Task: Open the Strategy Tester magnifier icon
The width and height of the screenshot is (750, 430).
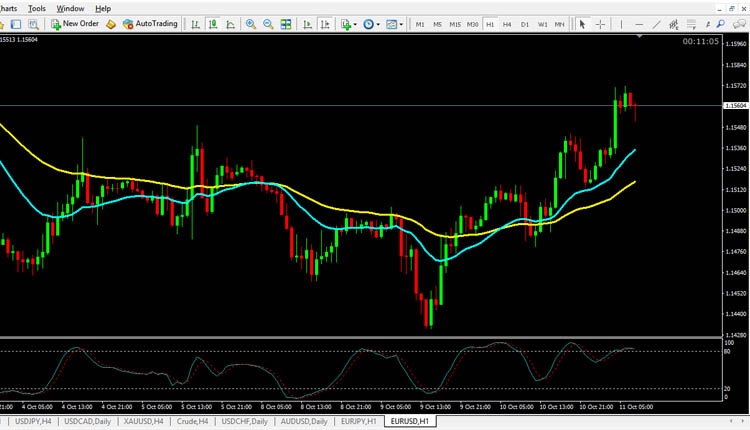Action: (x=33, y=24)
